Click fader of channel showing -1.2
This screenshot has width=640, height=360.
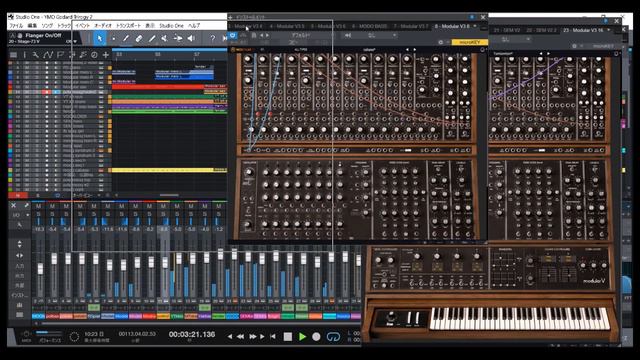[220, 254]
